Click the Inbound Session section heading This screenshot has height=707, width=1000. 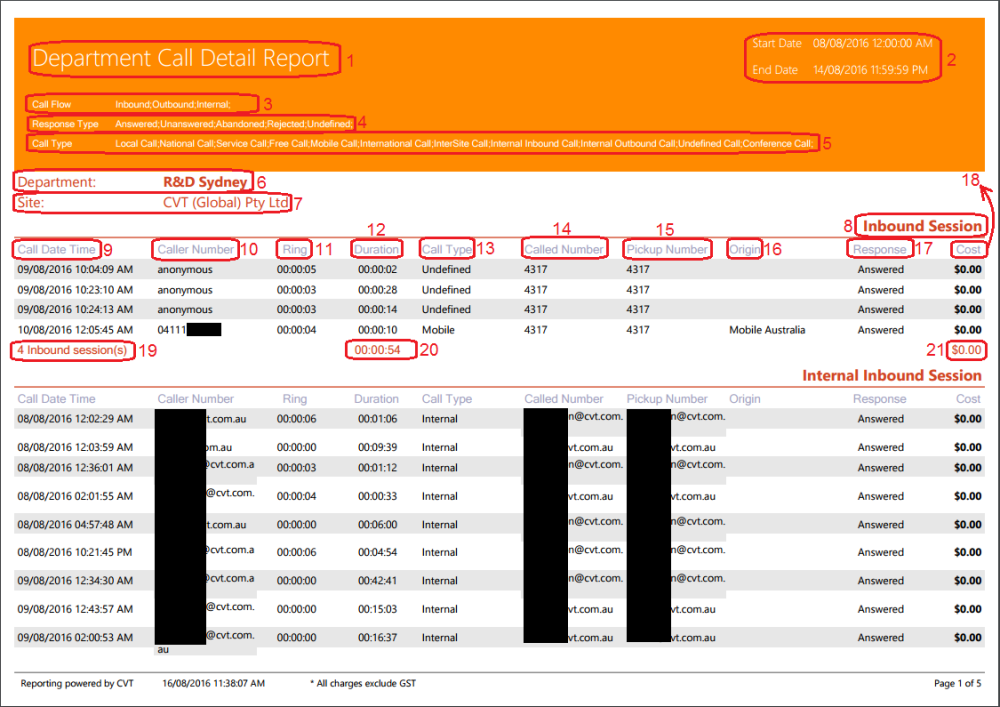pyautogui.click(x=922, y=226)
